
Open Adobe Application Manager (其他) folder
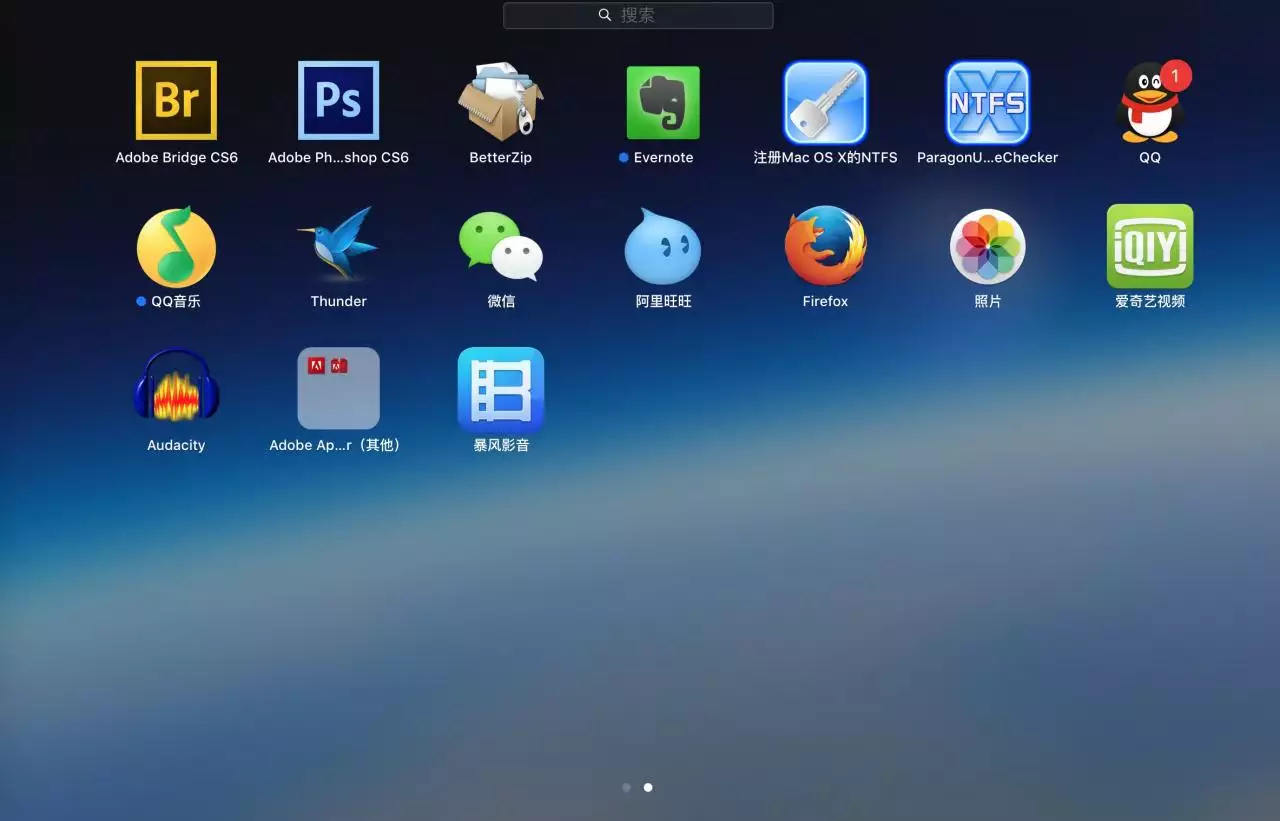[x=338, y=388]
